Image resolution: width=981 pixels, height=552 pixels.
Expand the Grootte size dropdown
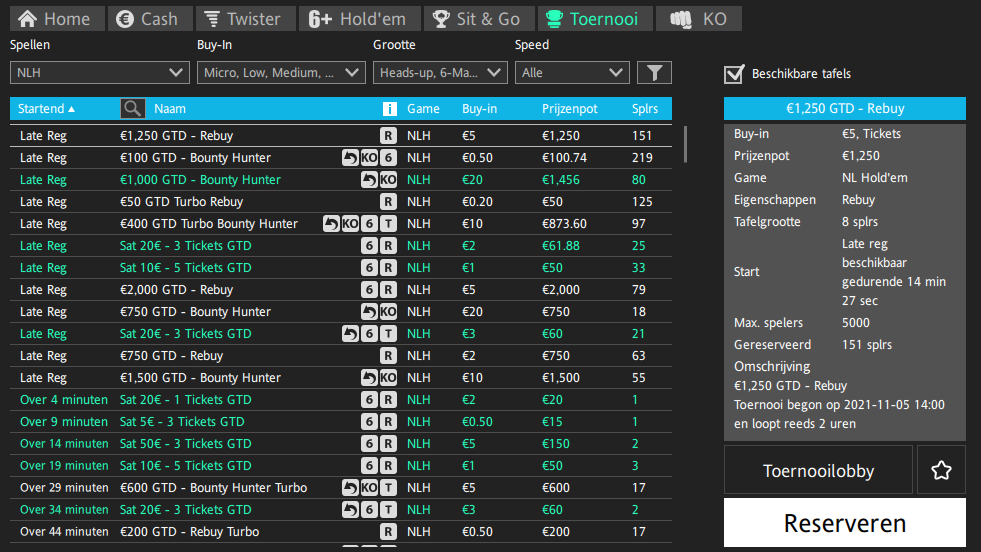coord(440,73)
